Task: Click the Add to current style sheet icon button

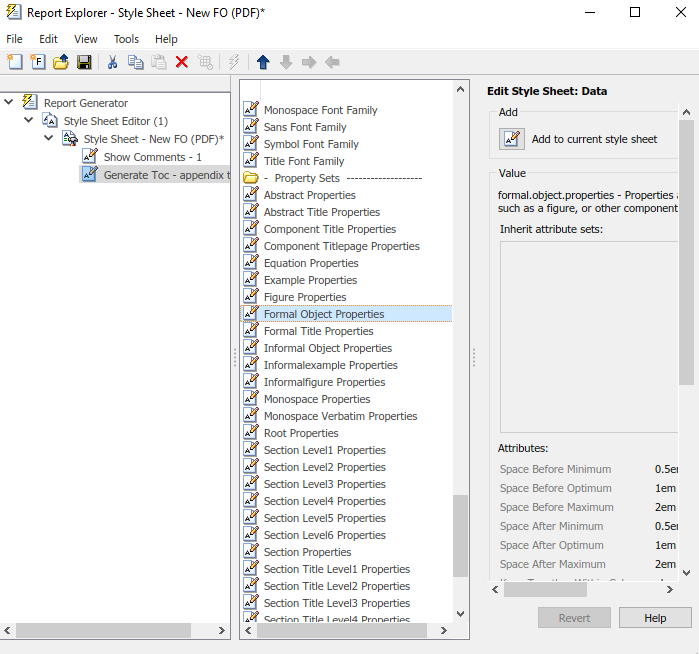Action: click(511, 139)
